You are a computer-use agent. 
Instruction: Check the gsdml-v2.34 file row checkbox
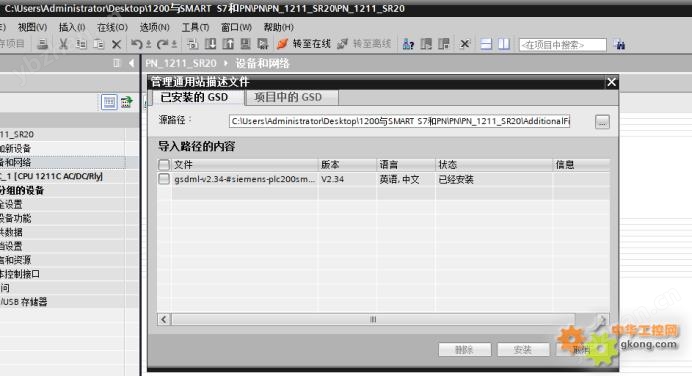click(164, 179)
